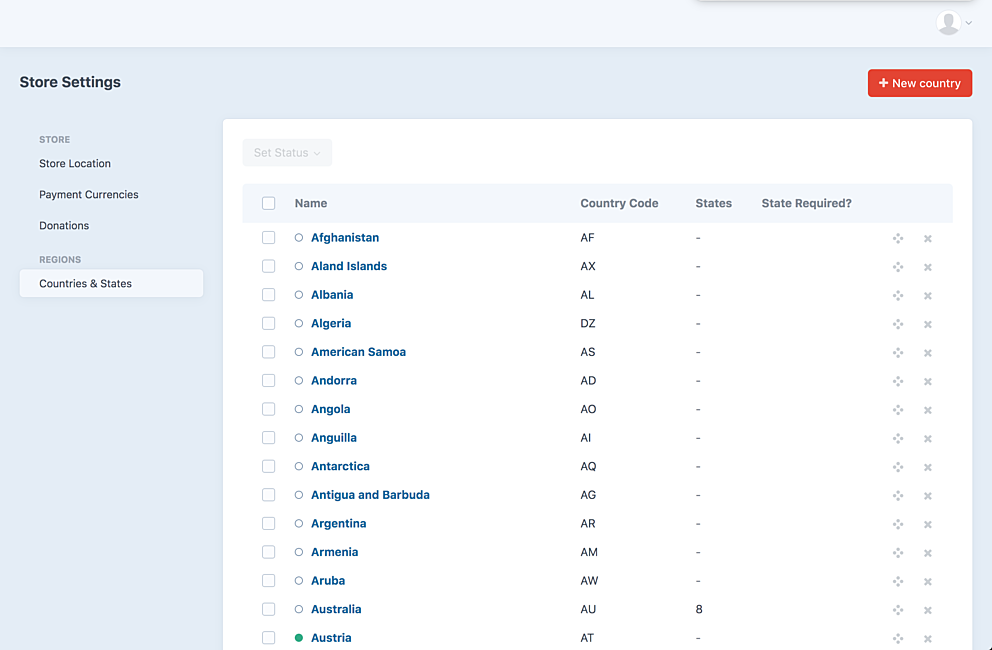Screen dimensions: 992x650
Task: Delete the Albania country row
Action: pyautogui.click(x=927, y=296)
